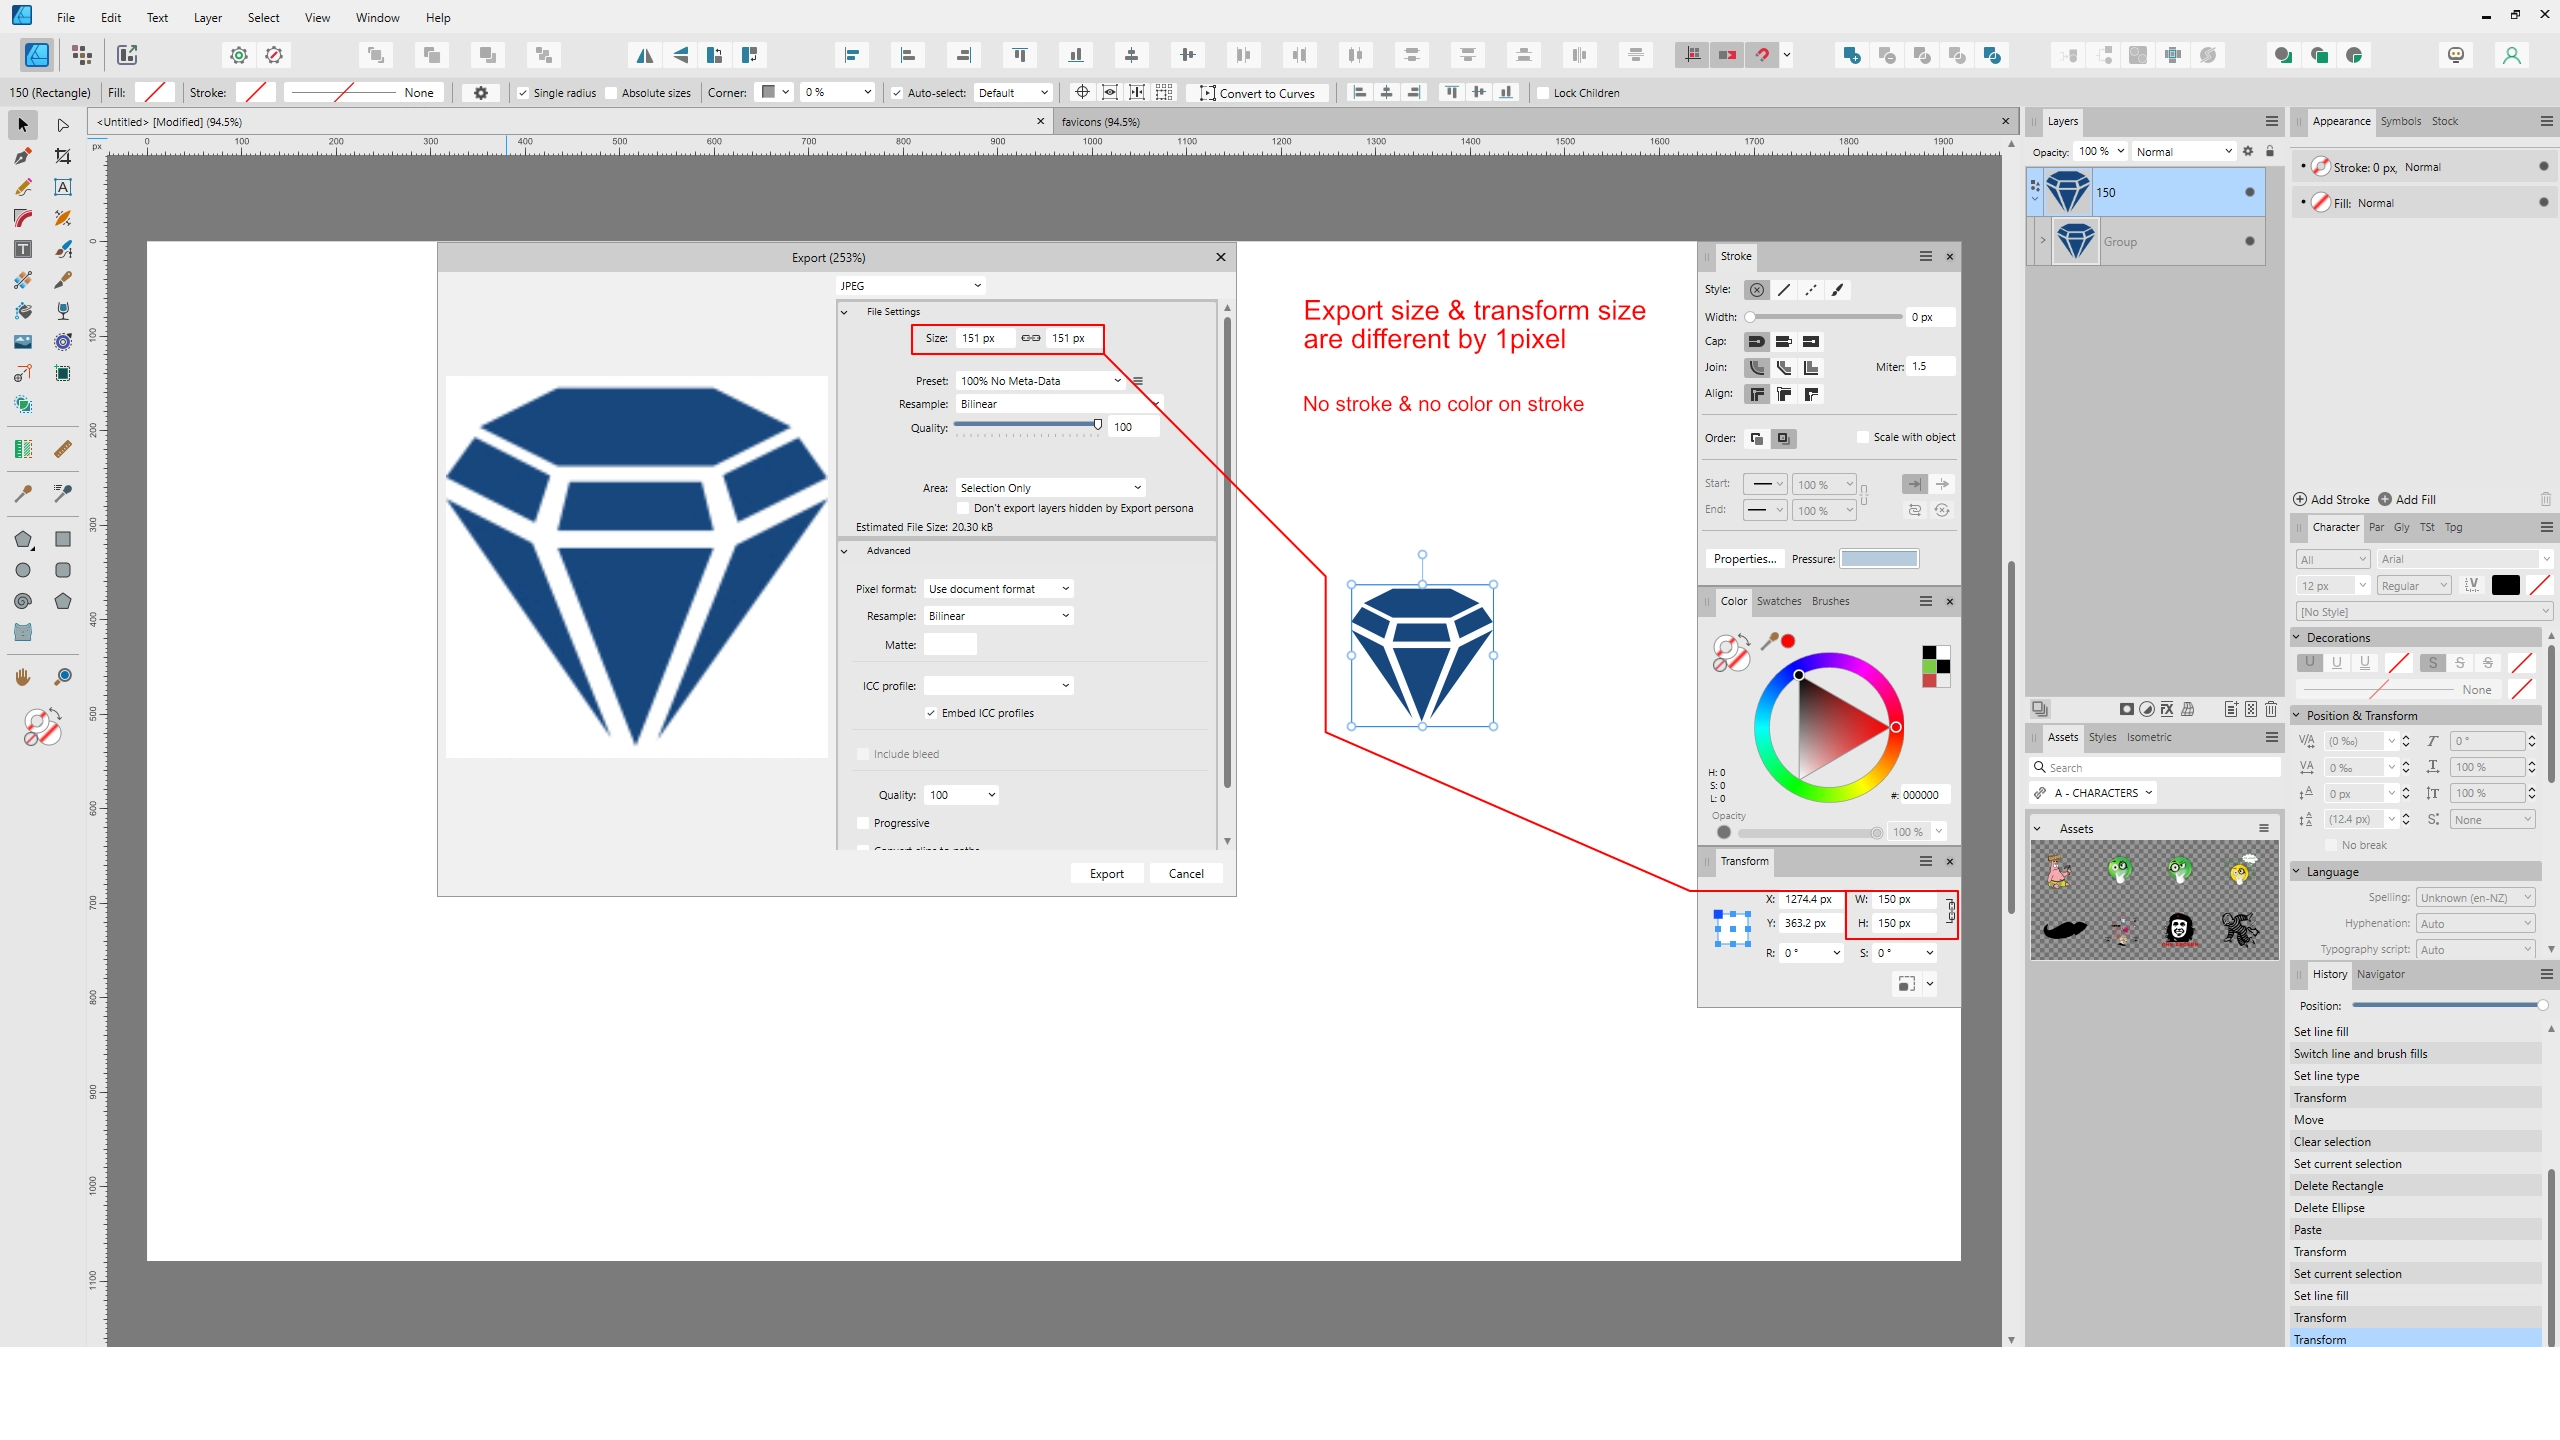
Task: Enable the Absolute sizes checkbox
Action: point(611,93)
